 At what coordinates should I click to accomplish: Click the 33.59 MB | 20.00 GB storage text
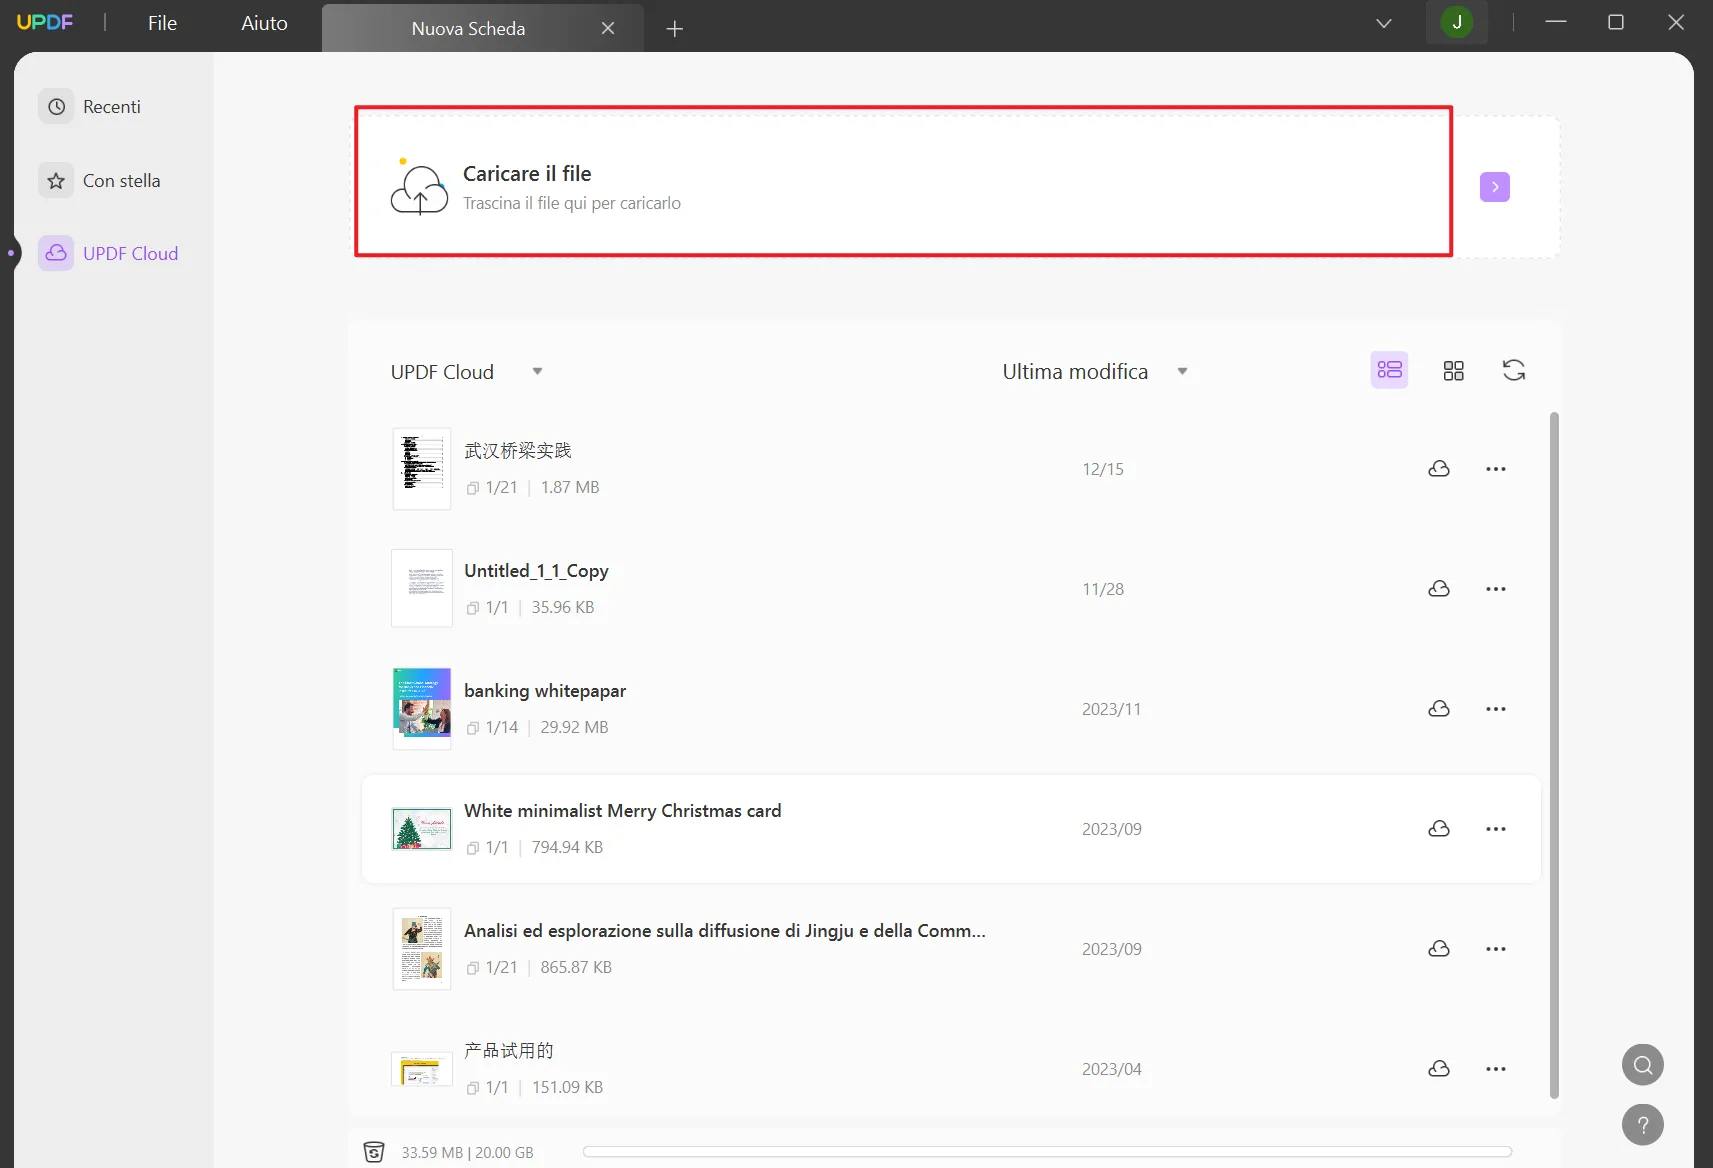[x=467, y=1153]
